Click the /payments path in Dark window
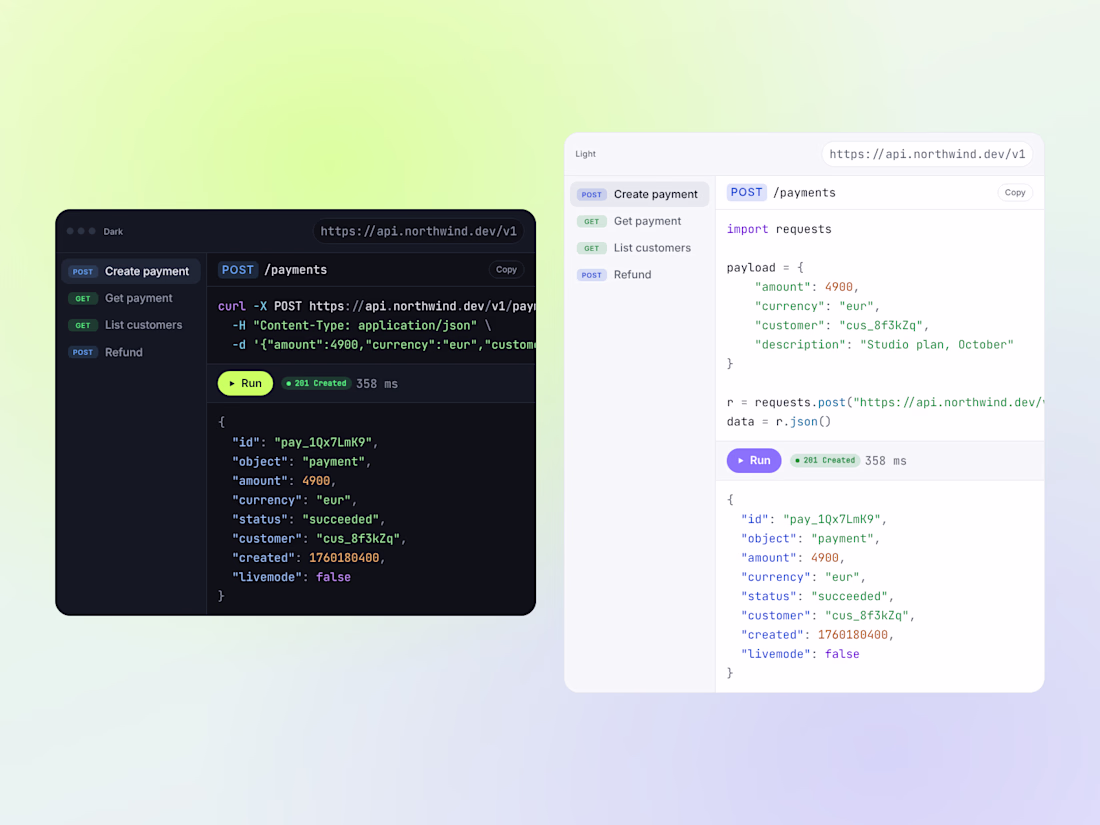 click(x=295, y=270)
